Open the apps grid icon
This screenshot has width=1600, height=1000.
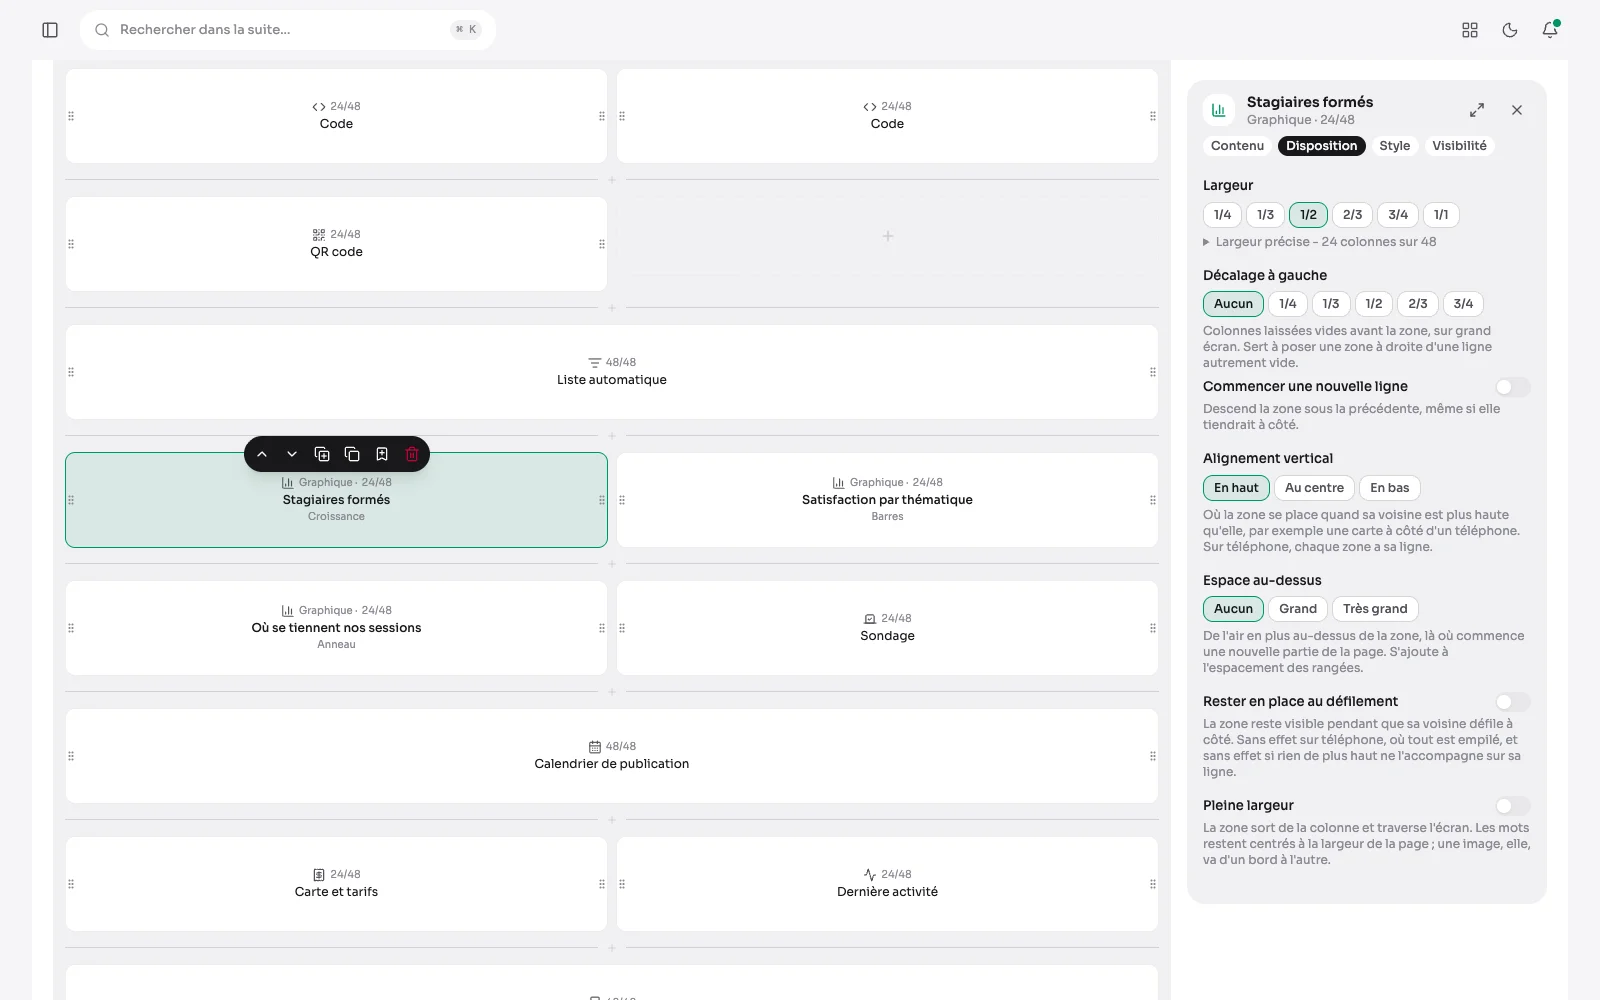pos(1470,30)
